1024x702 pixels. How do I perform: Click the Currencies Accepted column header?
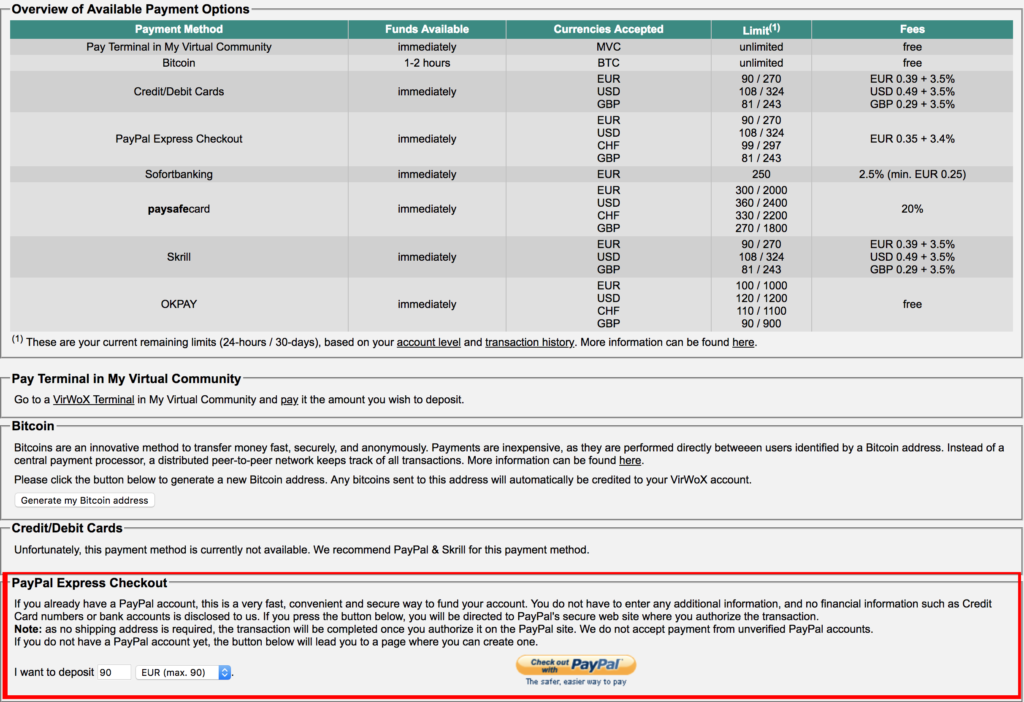pos(608,30)
